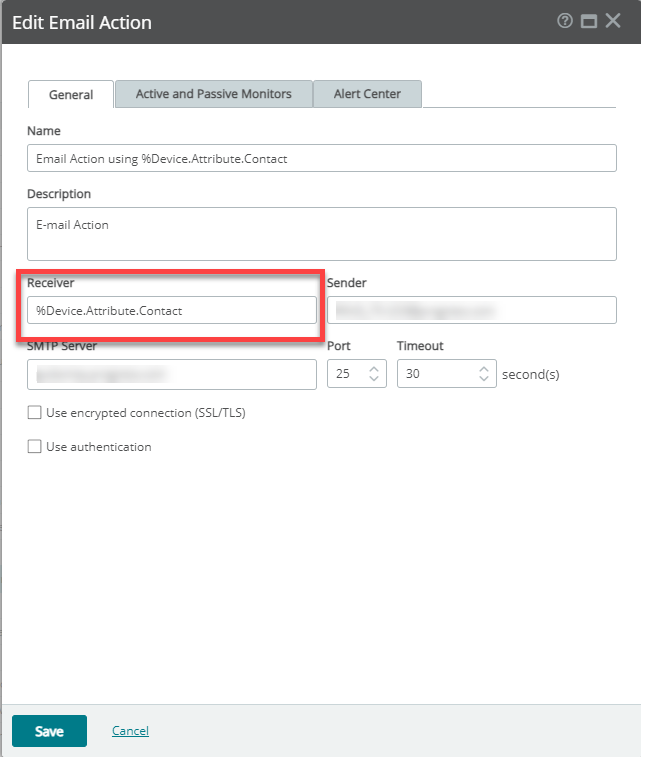Open the help question mark icon

click(x=565, y=21)
